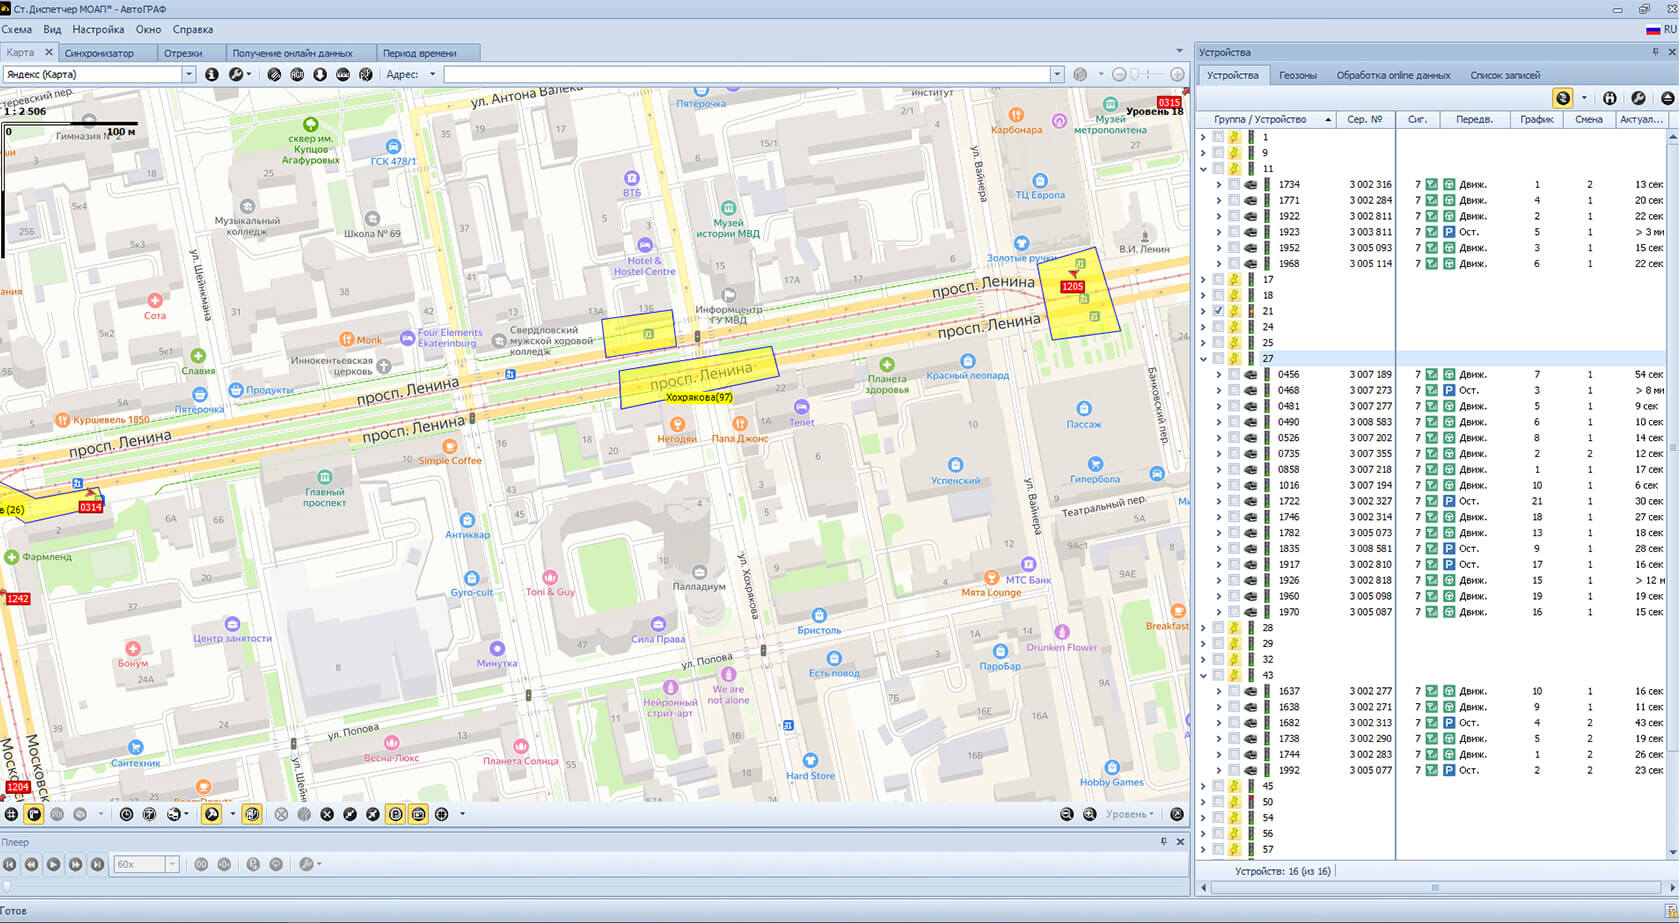Click the binoculars icon in devices panel
The image size is (1680, 923).
tap(1609, 98)
